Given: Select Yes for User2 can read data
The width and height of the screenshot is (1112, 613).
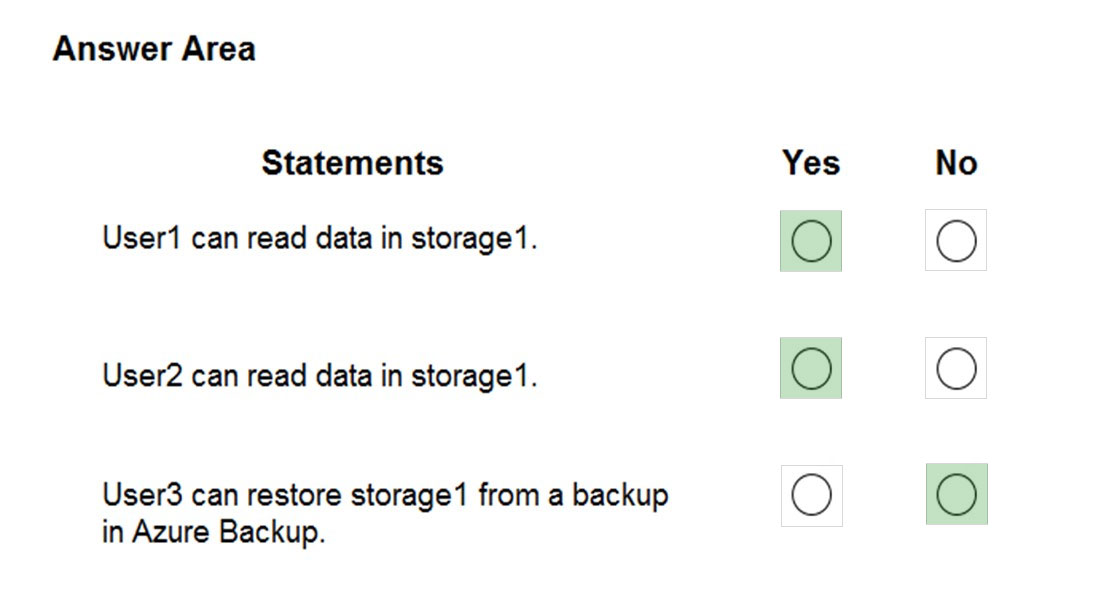Looking at the screenshot, I should (811, 368).
